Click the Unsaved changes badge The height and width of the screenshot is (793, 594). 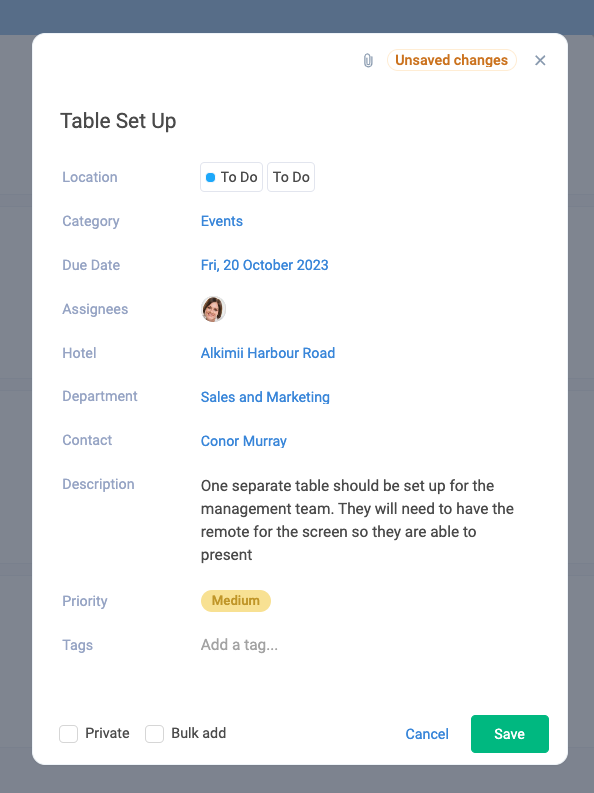(x=451, y=60)
